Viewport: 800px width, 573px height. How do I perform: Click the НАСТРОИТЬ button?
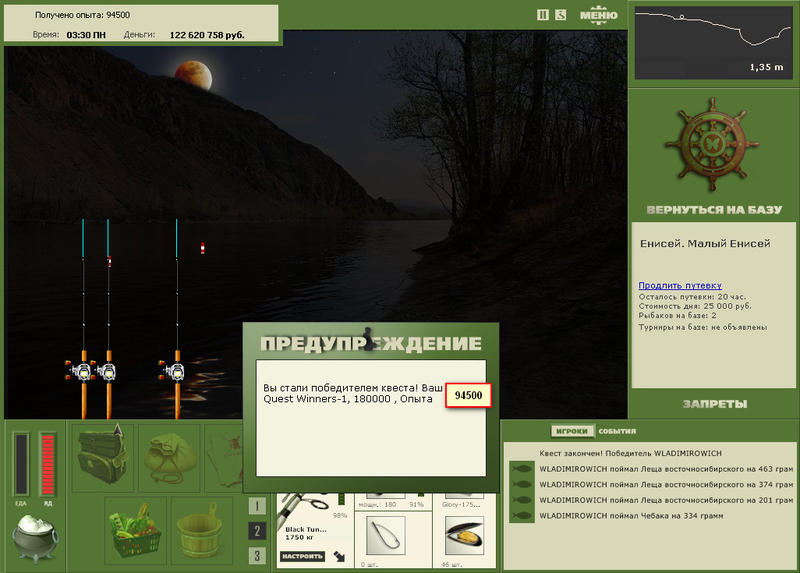coord(302,556)
